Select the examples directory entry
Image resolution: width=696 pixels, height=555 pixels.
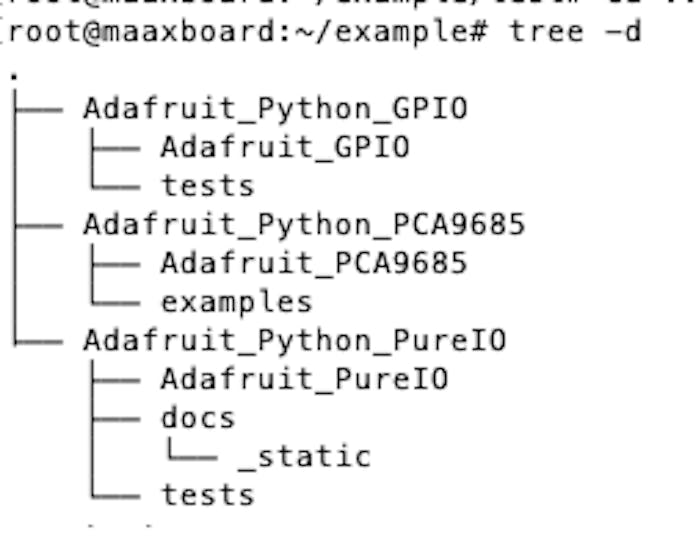coord(236,302)
